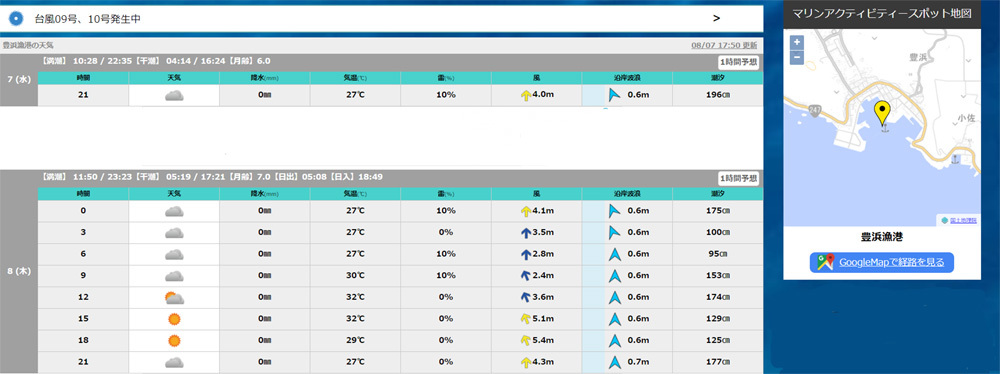Click the sunny icon at 18時
The height and width of the screenshot is (374, 1000).
[173, 341]
